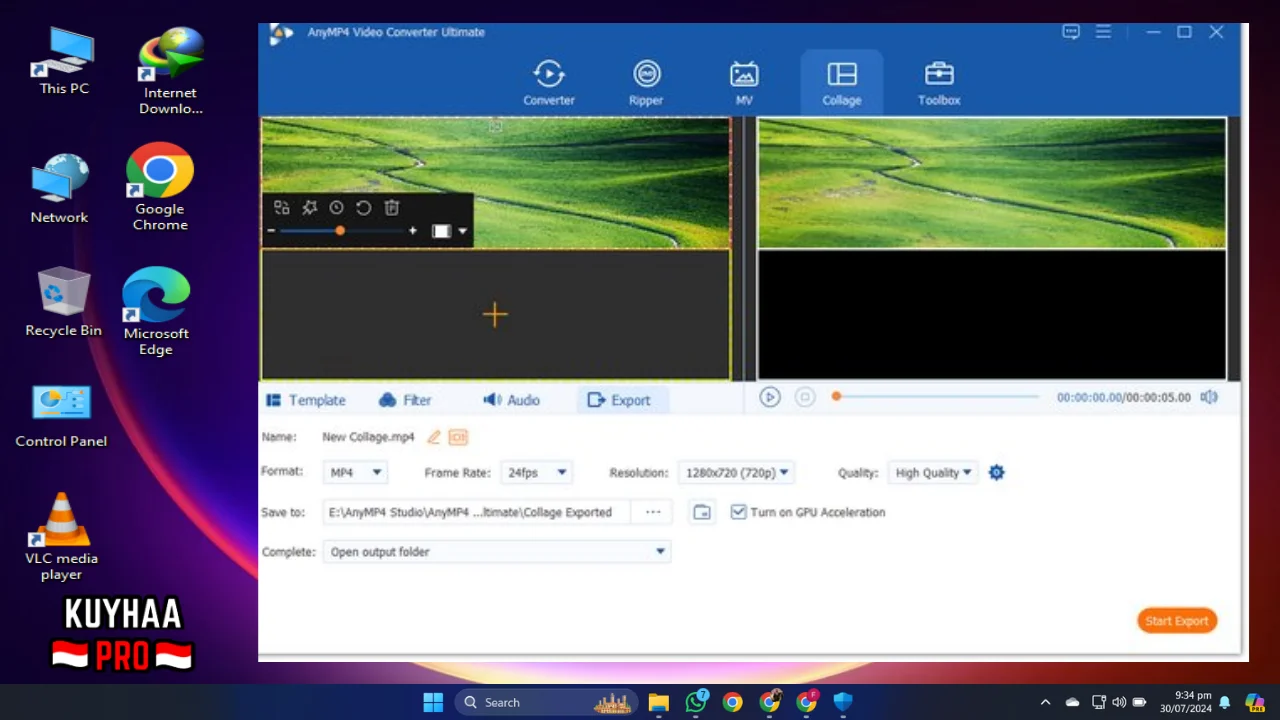
Task: Click the clip zoom slider handle
Action: tap(340, 231)
